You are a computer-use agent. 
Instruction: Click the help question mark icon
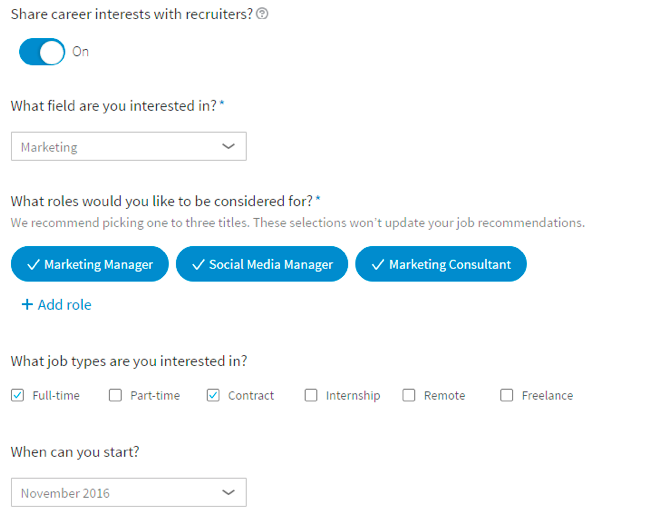pyautogui.click(x=262, y=14)
